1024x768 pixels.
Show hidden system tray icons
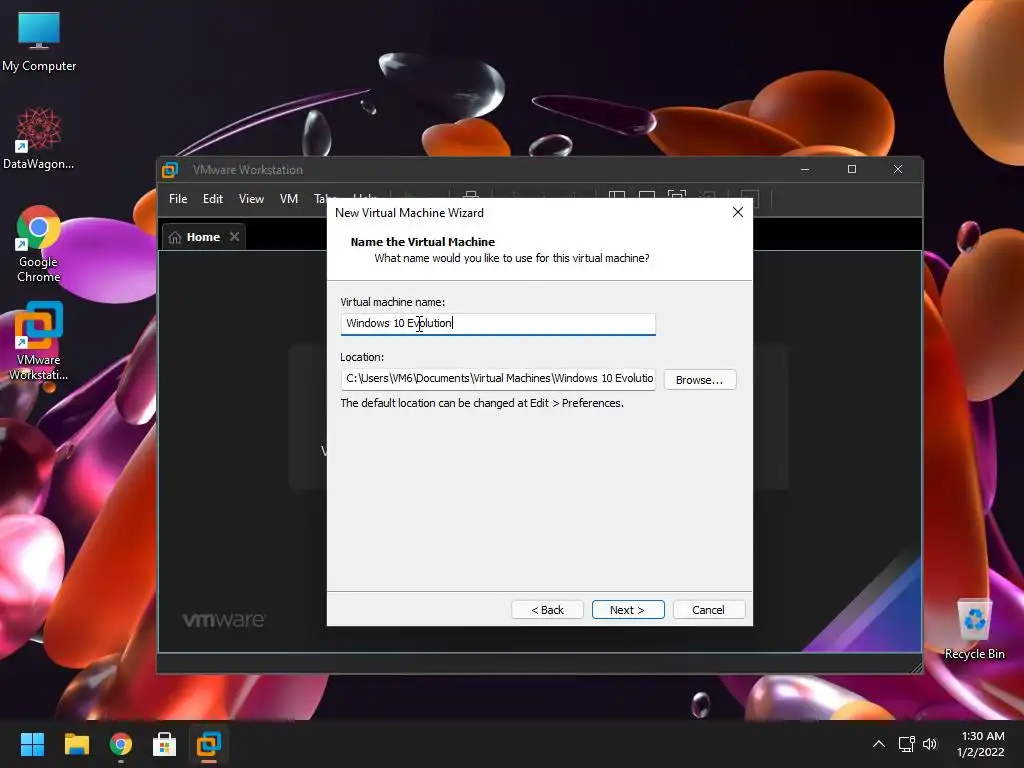point(879,744)
